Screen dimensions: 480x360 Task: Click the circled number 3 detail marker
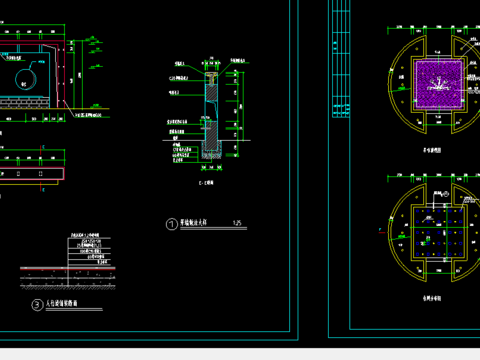(x=37, y=305)
